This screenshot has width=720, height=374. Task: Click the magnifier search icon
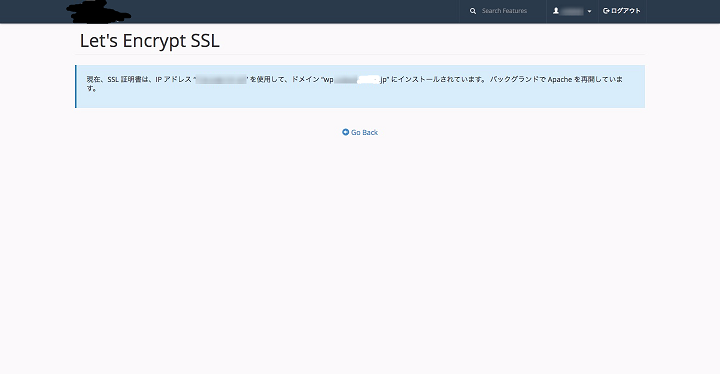(472, 11)
